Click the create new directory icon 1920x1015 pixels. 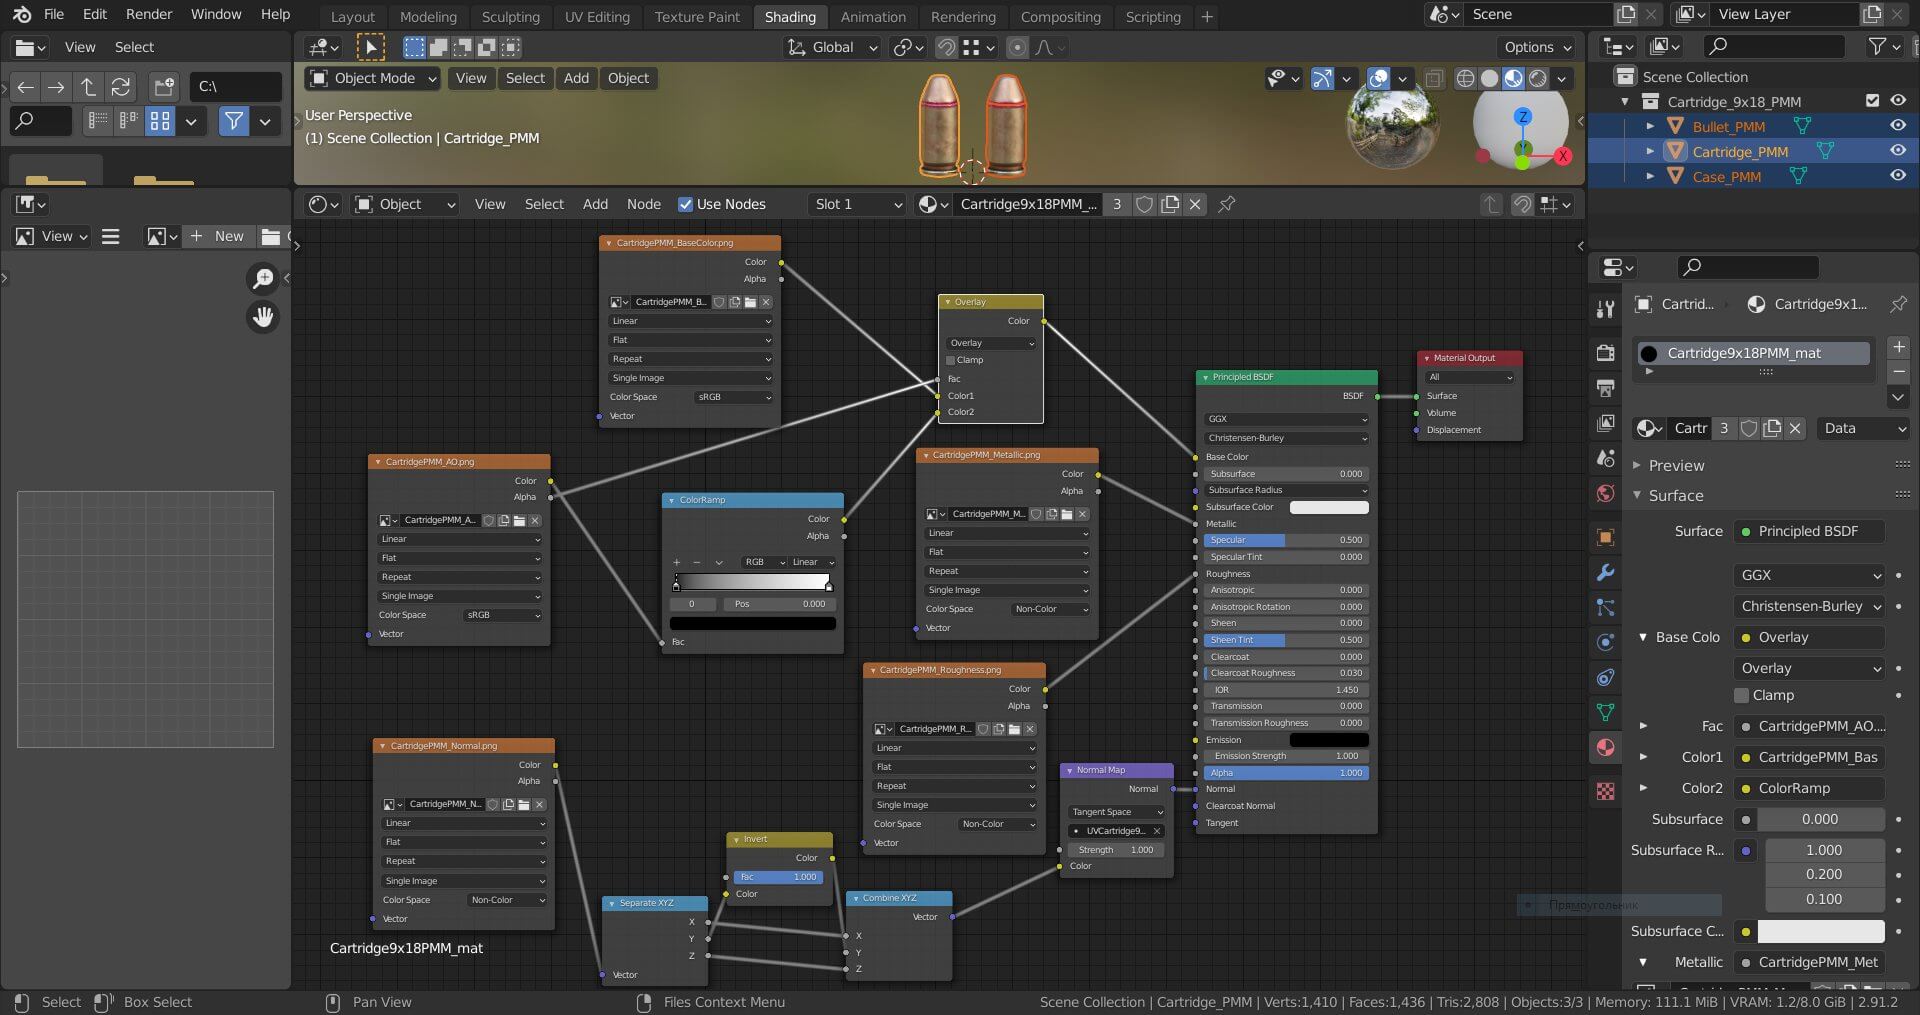pos(164,87)
